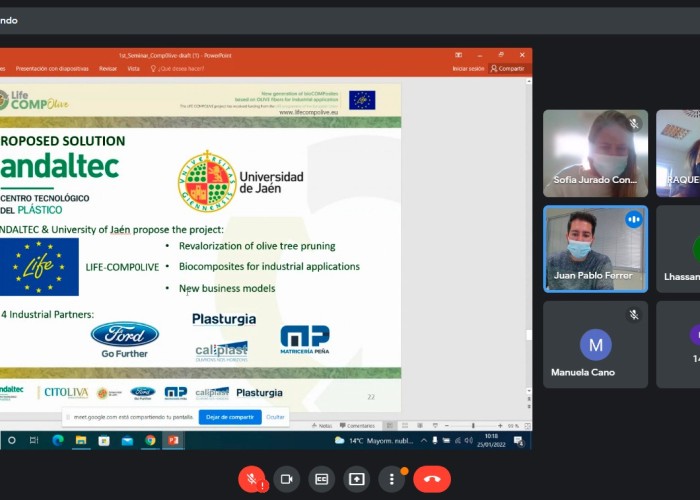Switch to Normal view icon in status bar
This screenshot has height=500, width=700.
click(389, 425)
